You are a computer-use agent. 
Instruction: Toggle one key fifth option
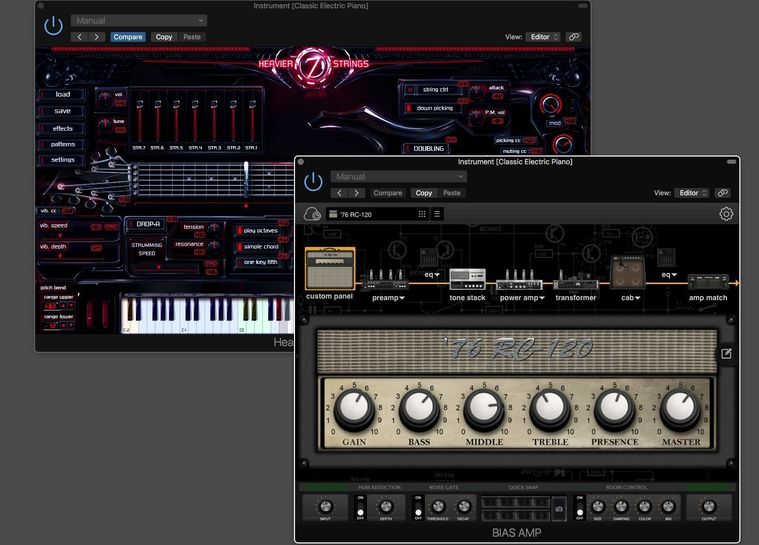click(257, 262)
